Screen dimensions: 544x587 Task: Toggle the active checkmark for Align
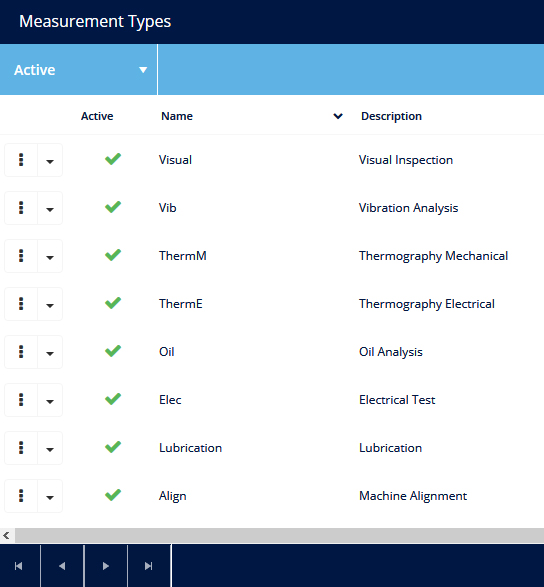click(113, 495)
